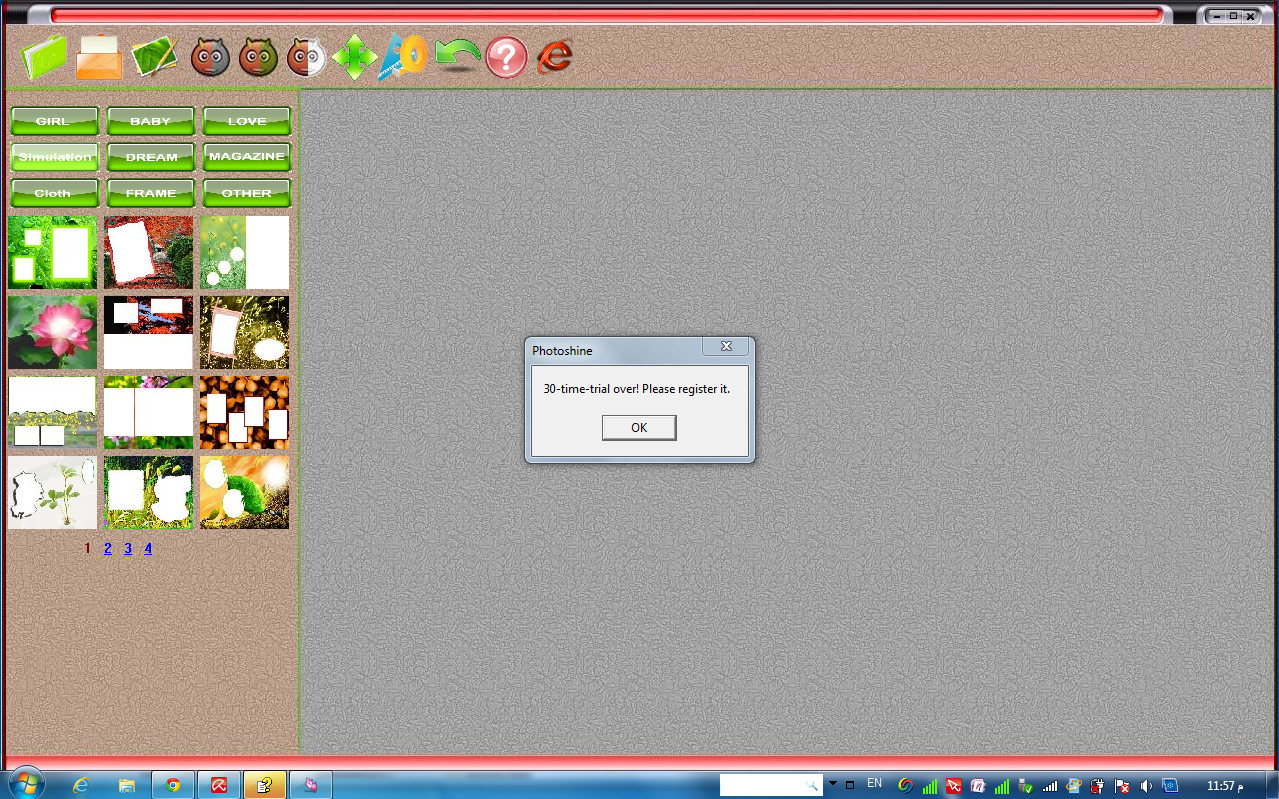Go to template page 3
Image resolution: width=1279 pixels, height=799 pixels.
point(128,548)
